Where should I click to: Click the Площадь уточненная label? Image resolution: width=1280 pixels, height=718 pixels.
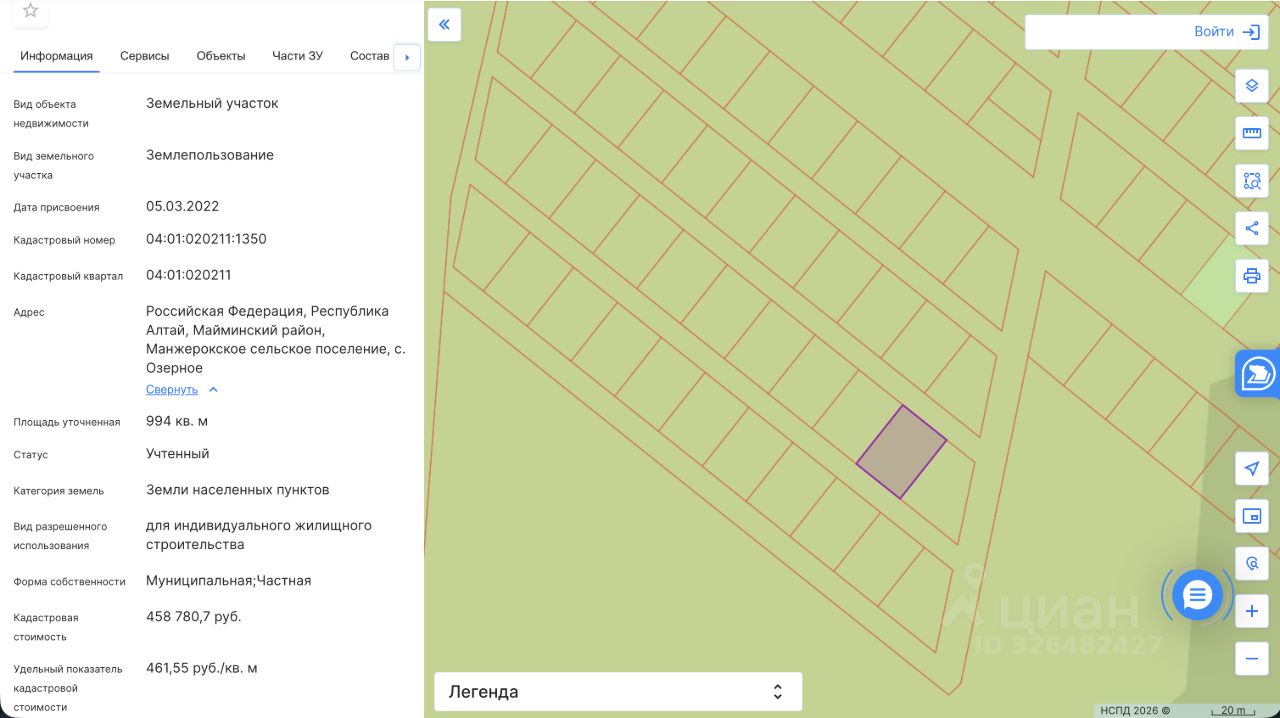point(67,422)
